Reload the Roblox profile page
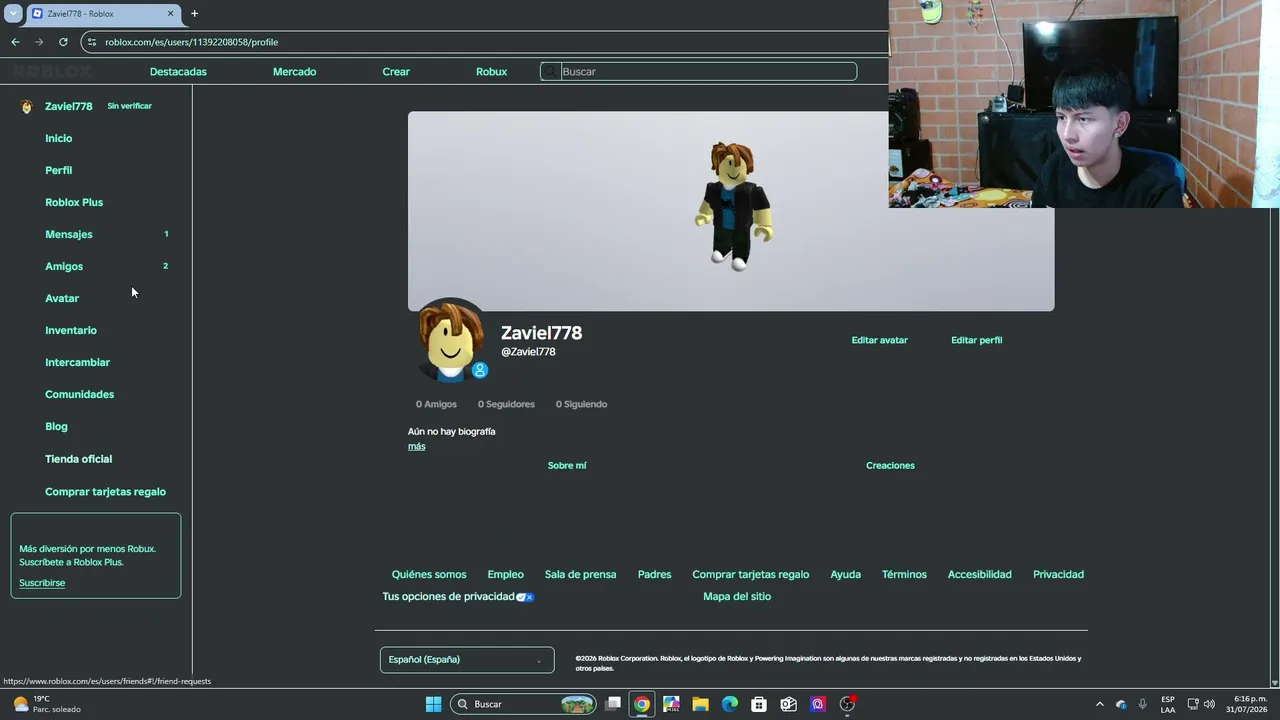 (63, 42)
